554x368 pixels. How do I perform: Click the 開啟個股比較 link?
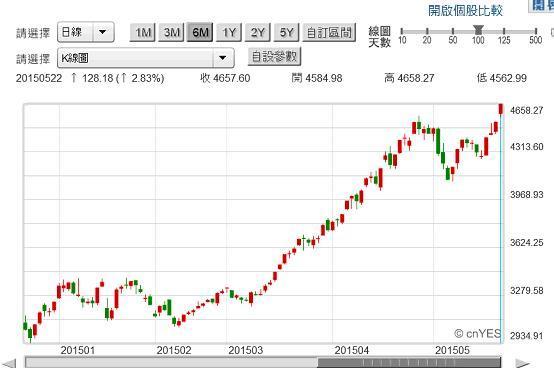point(465,11)
